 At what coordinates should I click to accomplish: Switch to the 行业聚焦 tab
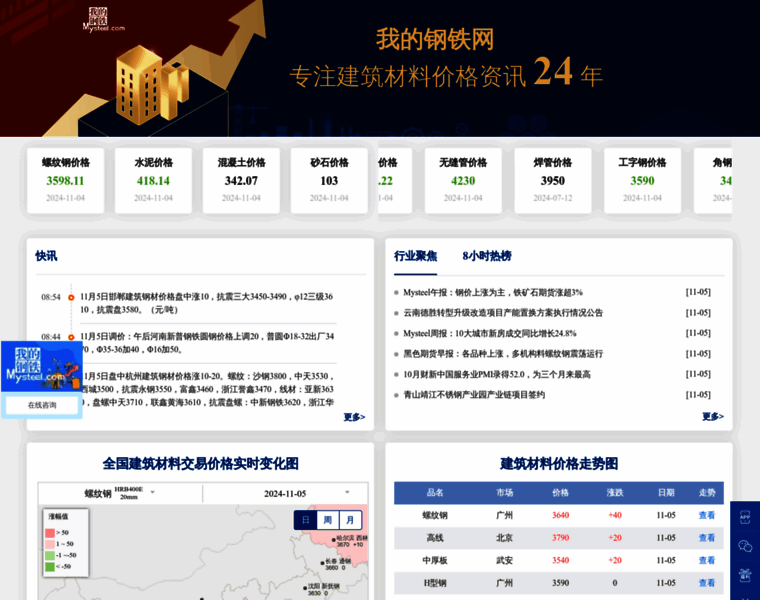click(415, 256)
